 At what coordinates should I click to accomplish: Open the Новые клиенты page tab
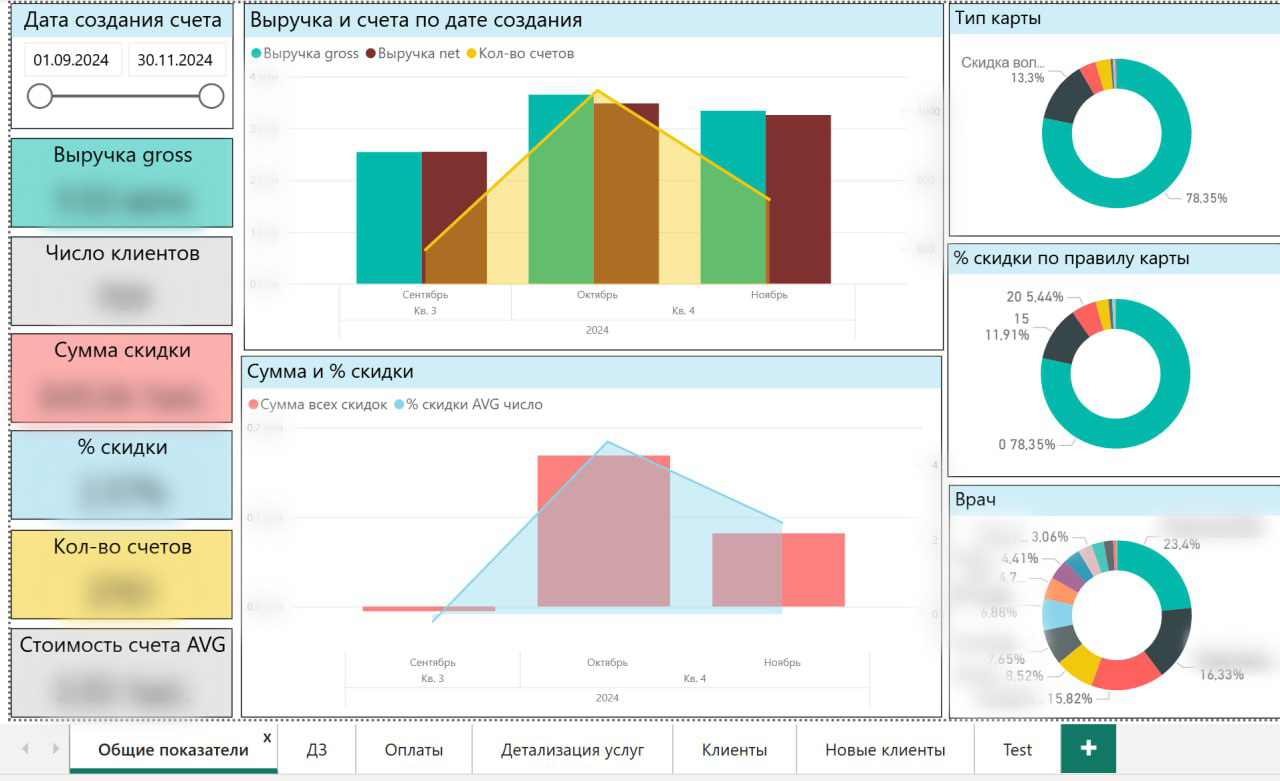pyautogui.click(x=884, y=750)
